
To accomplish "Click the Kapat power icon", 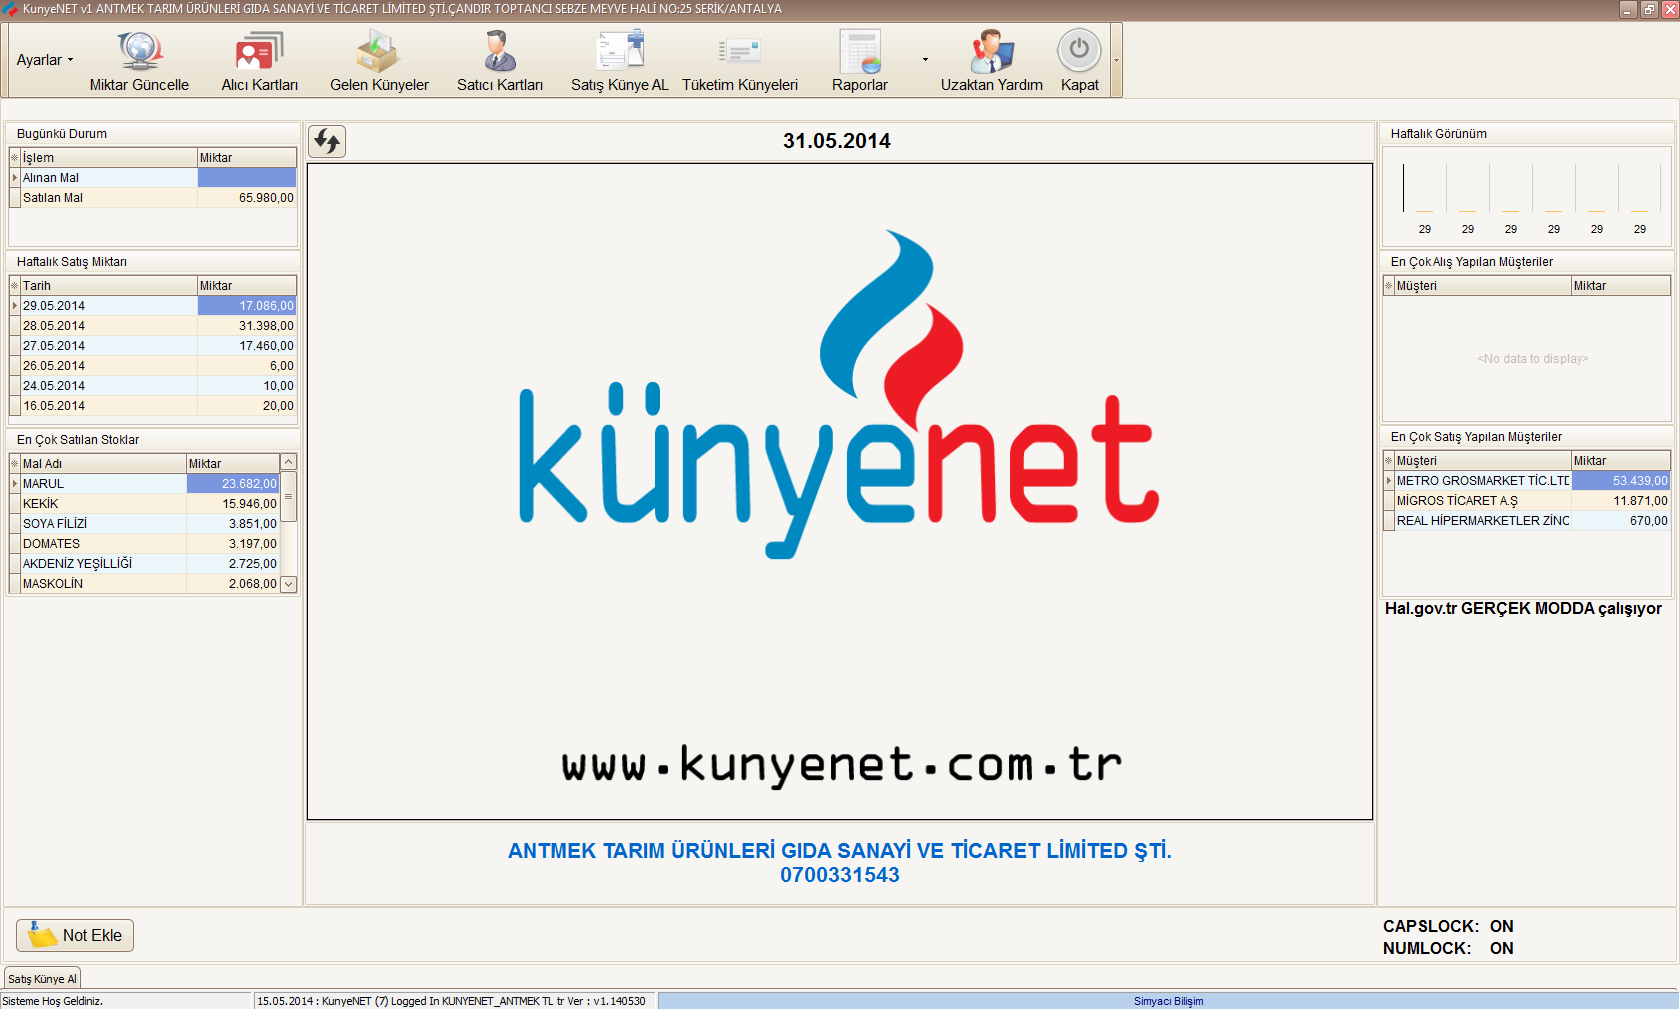I will (1079, 50).
